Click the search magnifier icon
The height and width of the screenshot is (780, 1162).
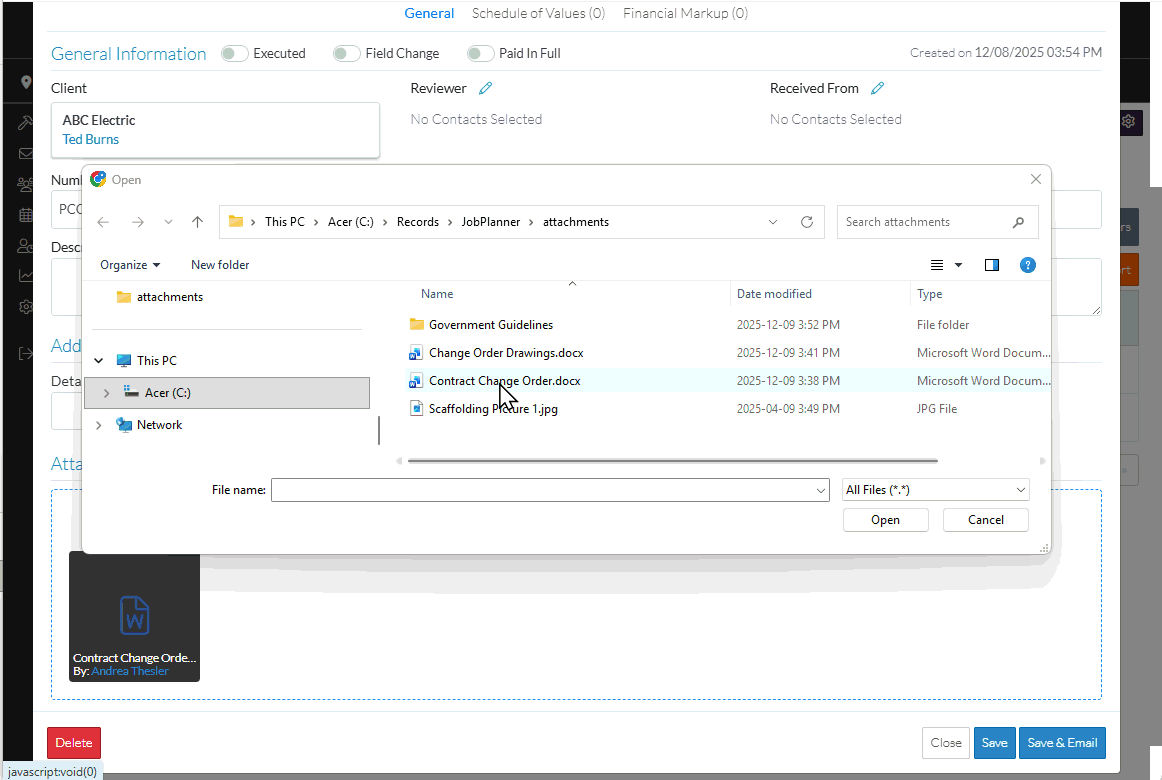[1018, 222]
